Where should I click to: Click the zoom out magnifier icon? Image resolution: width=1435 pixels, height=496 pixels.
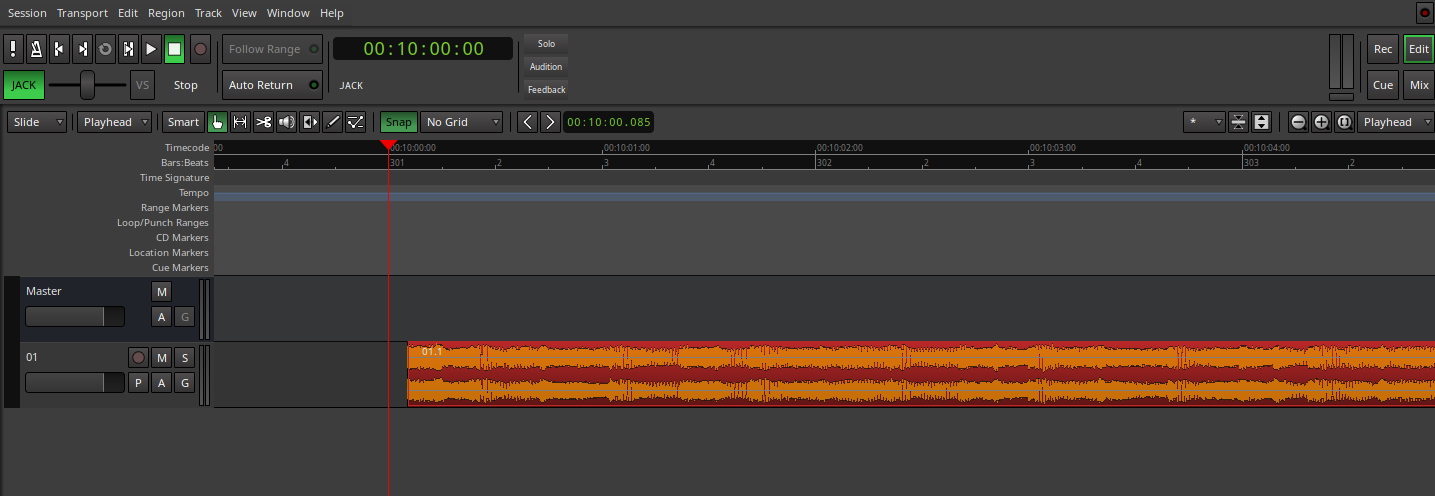tap(1298, 122)
